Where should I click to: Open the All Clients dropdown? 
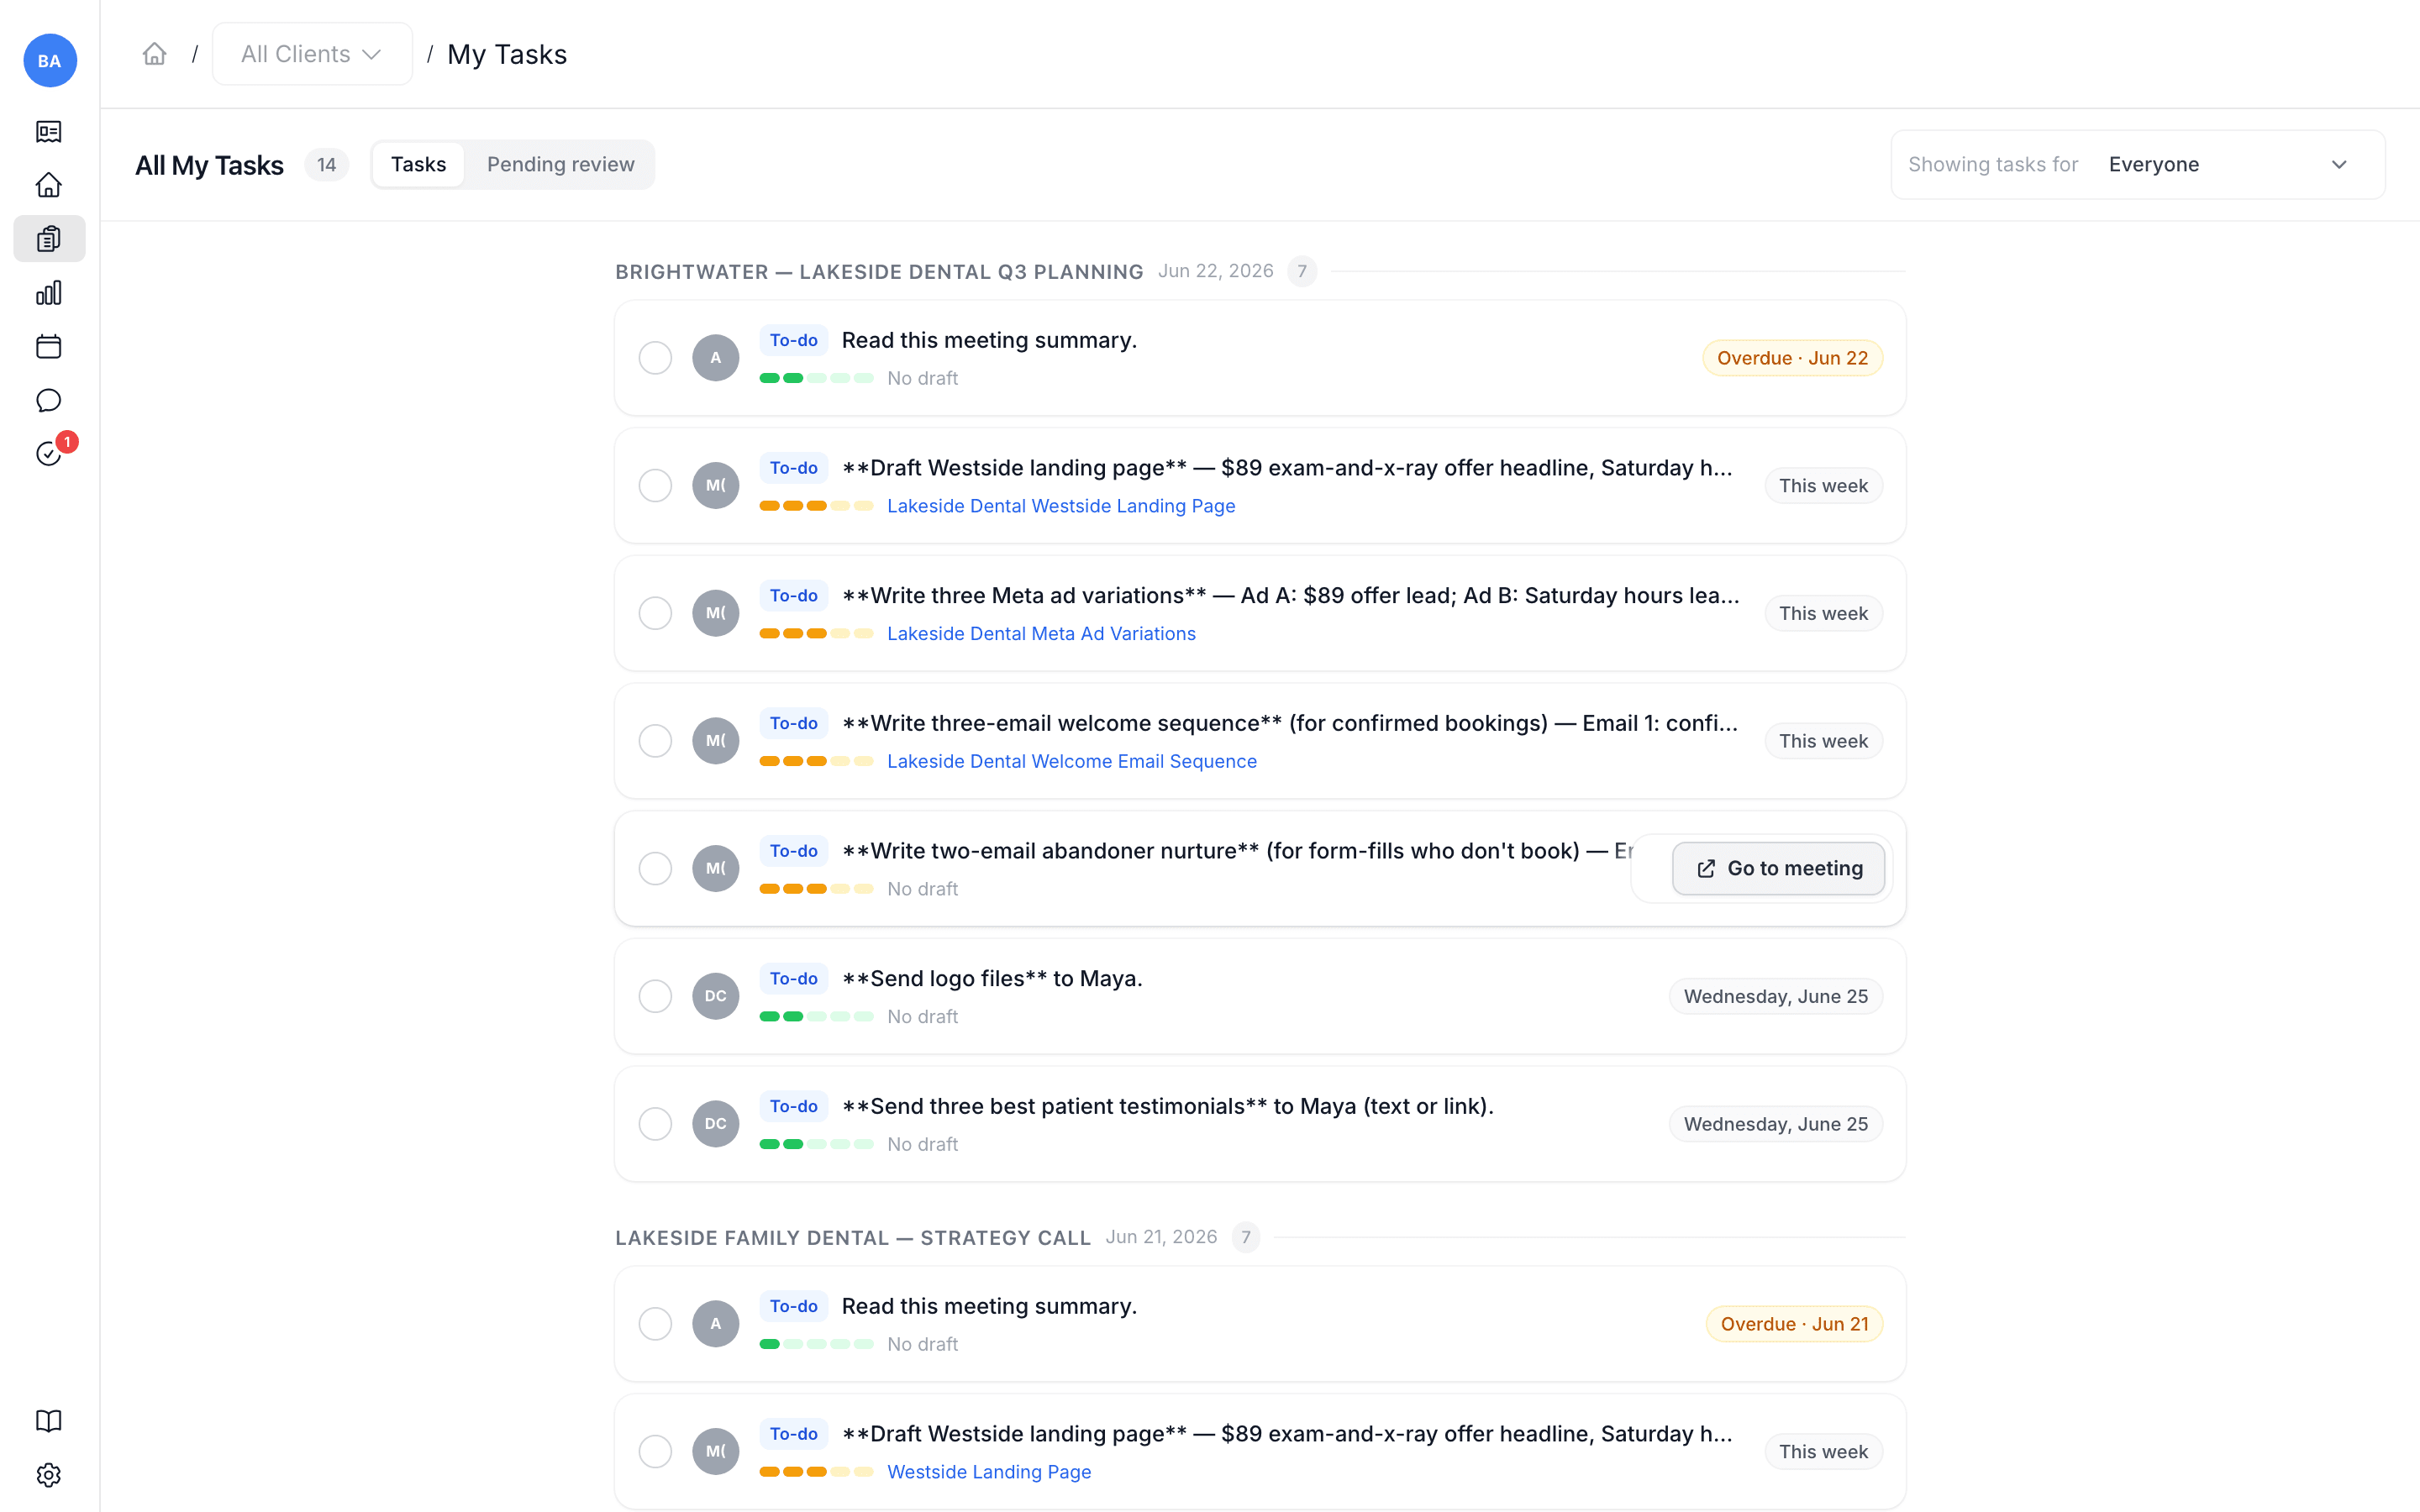tap(312, 54)
